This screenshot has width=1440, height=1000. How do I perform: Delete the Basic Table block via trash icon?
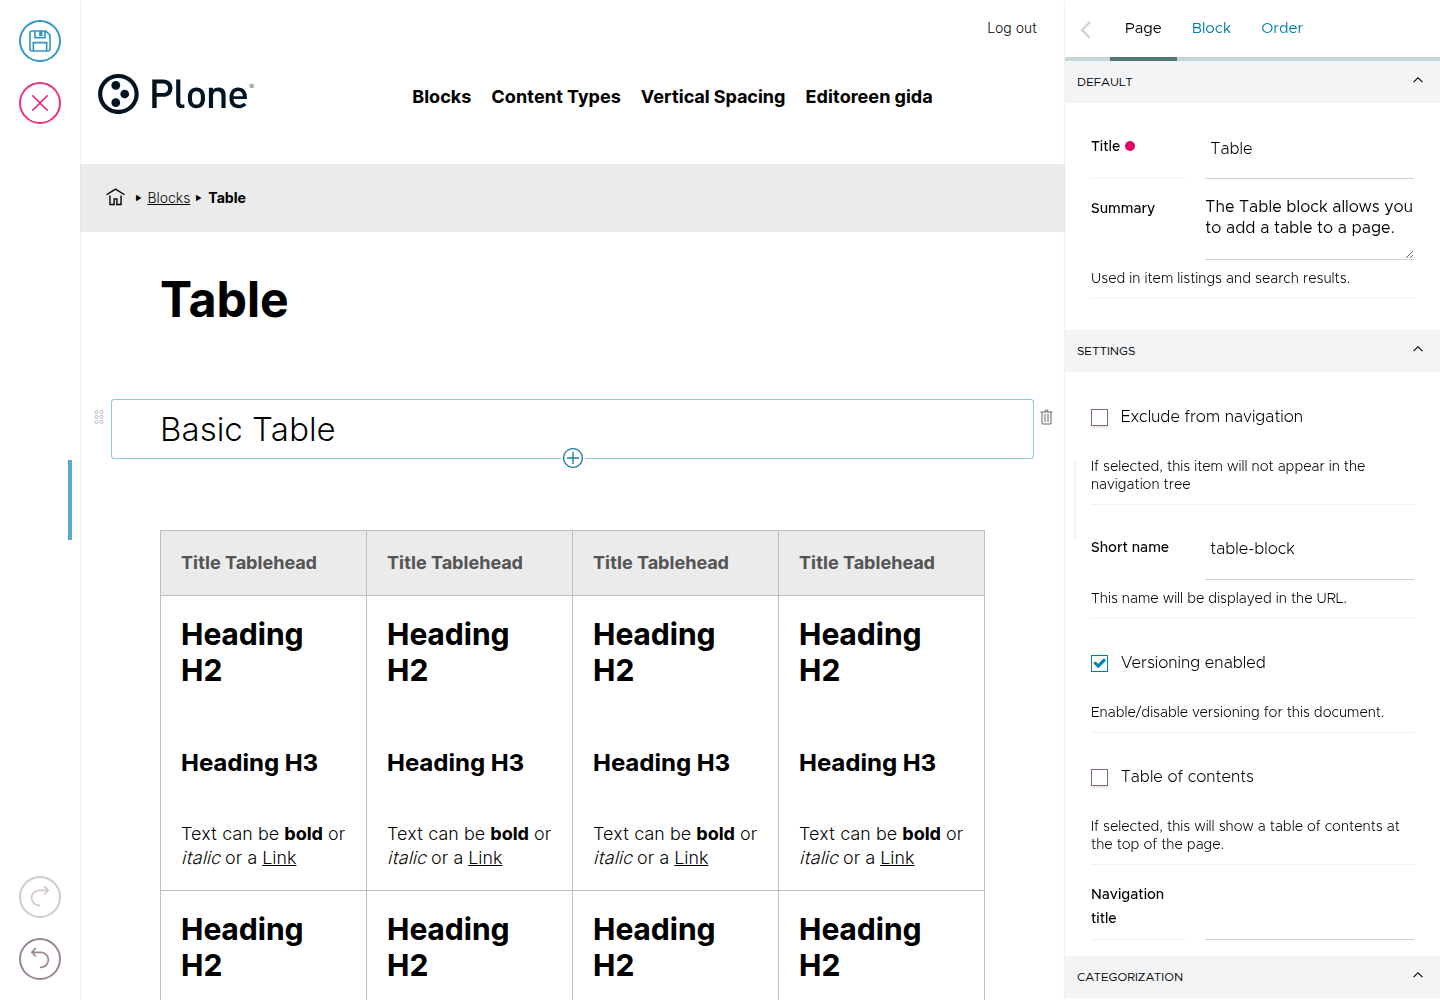pyautogui.click(x=1046, y=417)
